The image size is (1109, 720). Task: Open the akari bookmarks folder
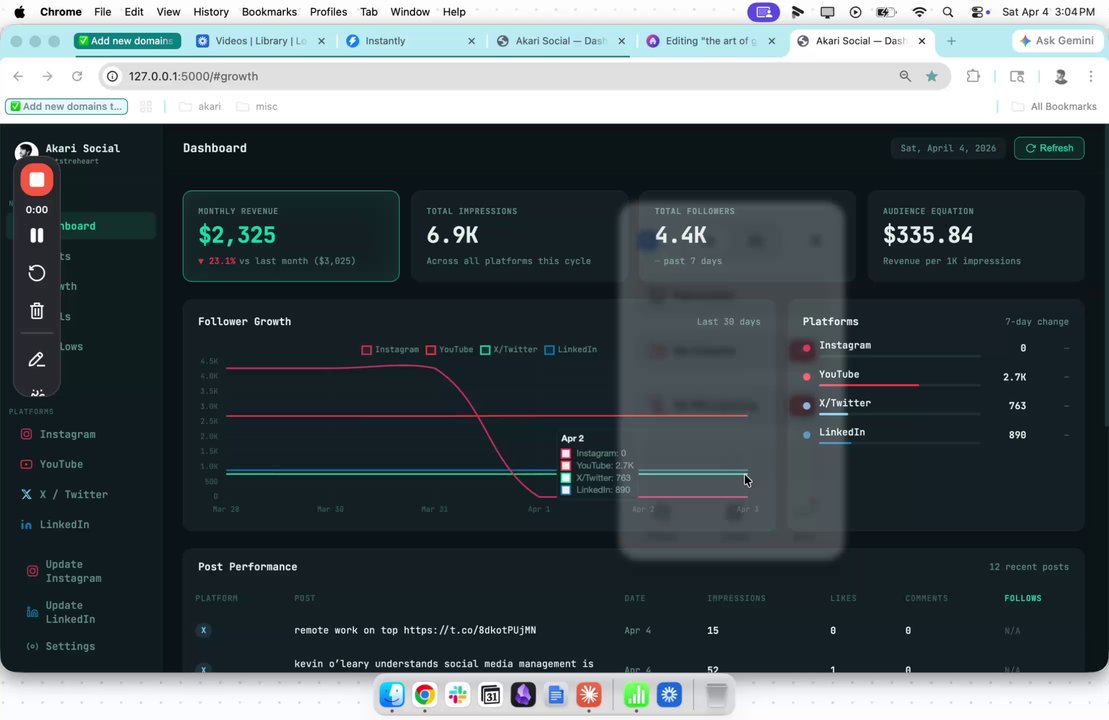[x=200, y=106]
